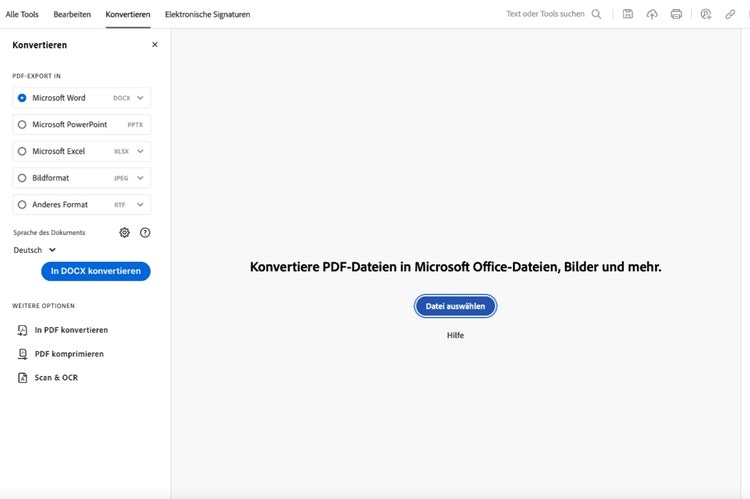
Task: Close the Konvertieren side panel
Action: 154,45
